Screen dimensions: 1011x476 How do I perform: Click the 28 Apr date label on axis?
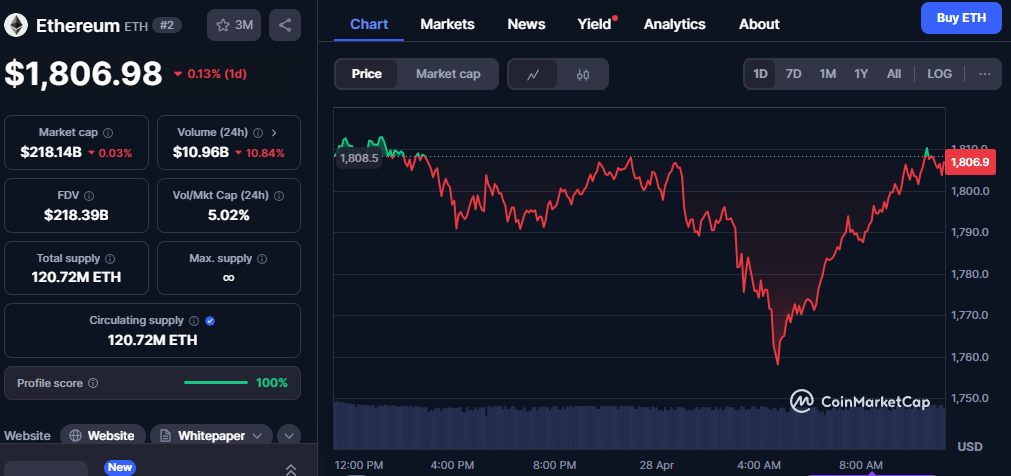pyautogui.click(x=656, y=465)
